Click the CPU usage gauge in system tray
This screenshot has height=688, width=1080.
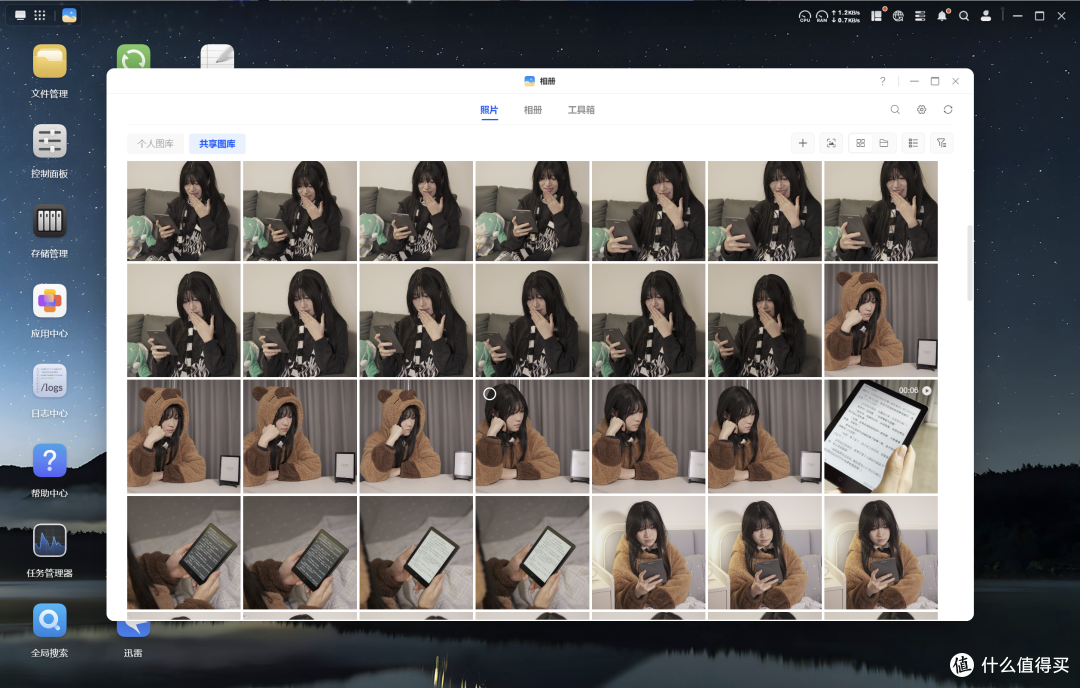tap(804, 16)
